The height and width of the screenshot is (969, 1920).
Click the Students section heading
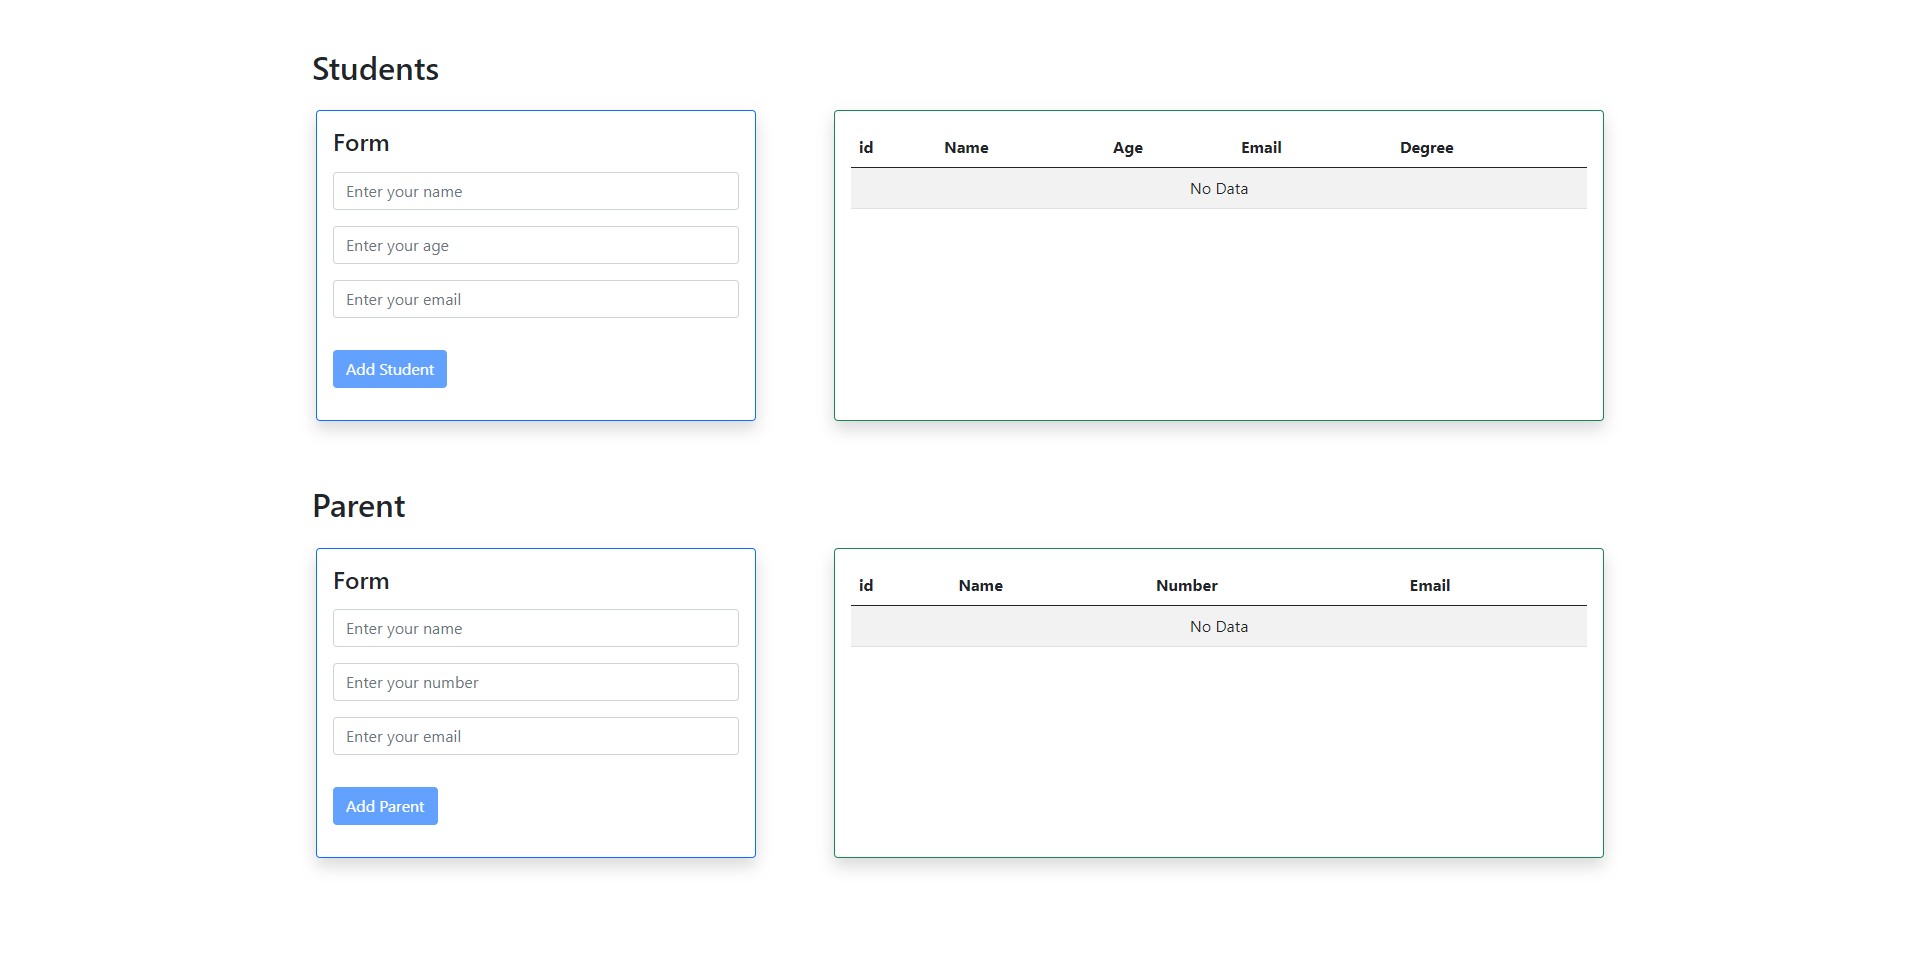375,69
